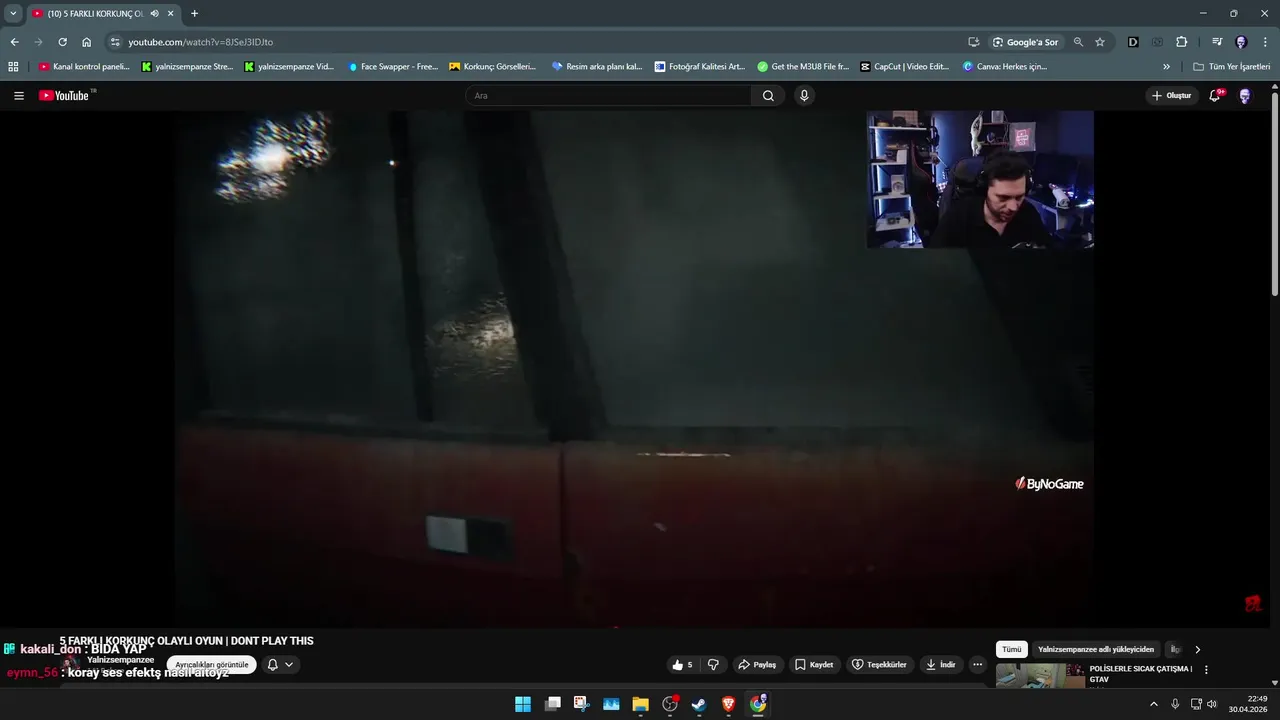Reload the current page
1280x720 pixels.
point(62,42)
